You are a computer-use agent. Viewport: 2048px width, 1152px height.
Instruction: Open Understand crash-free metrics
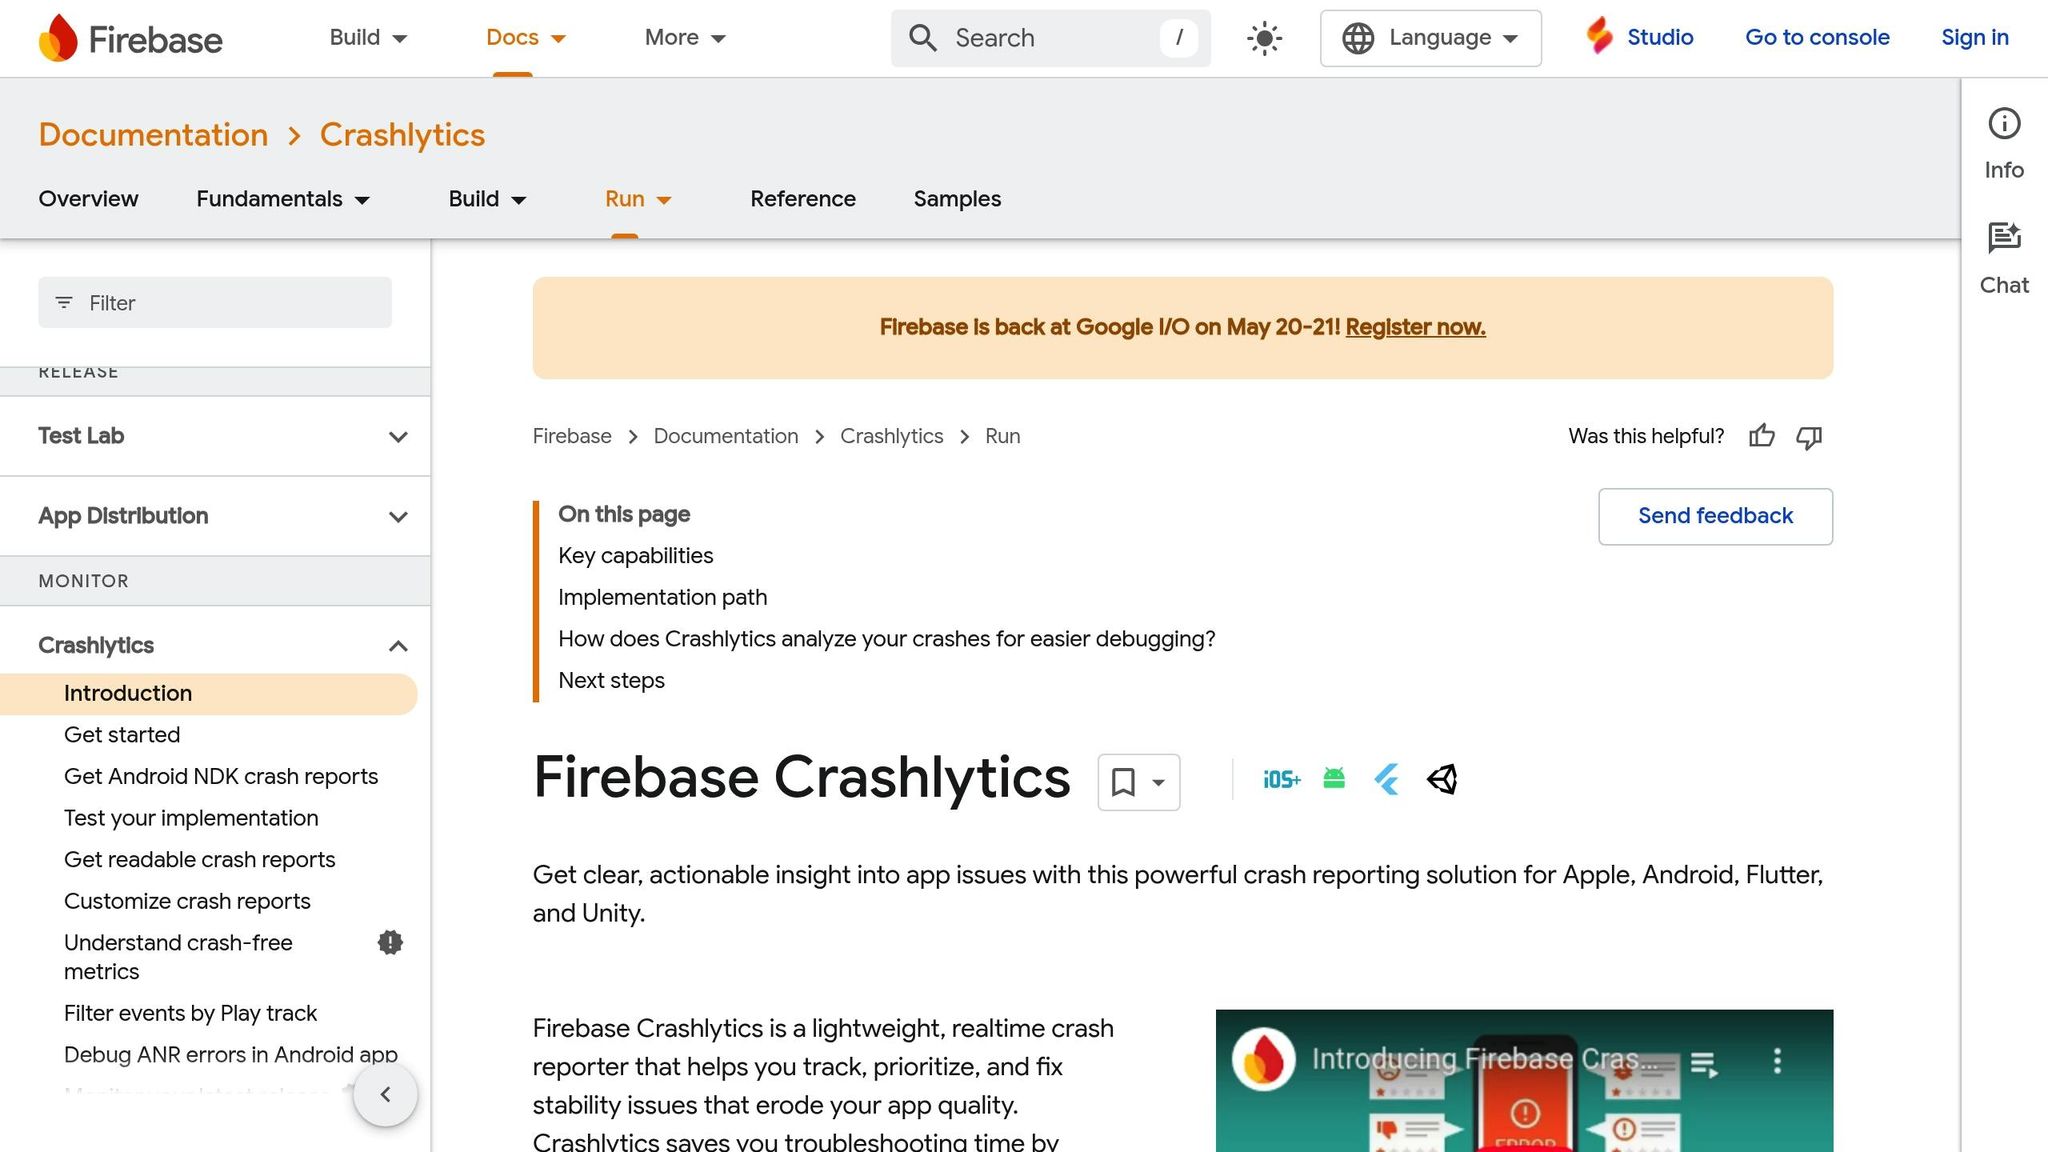[178, 957]
